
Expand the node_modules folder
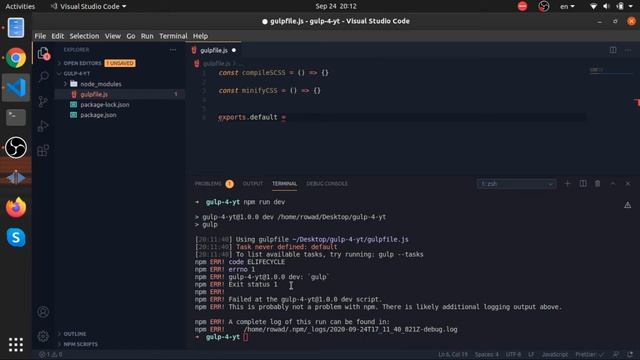[100, 84]
